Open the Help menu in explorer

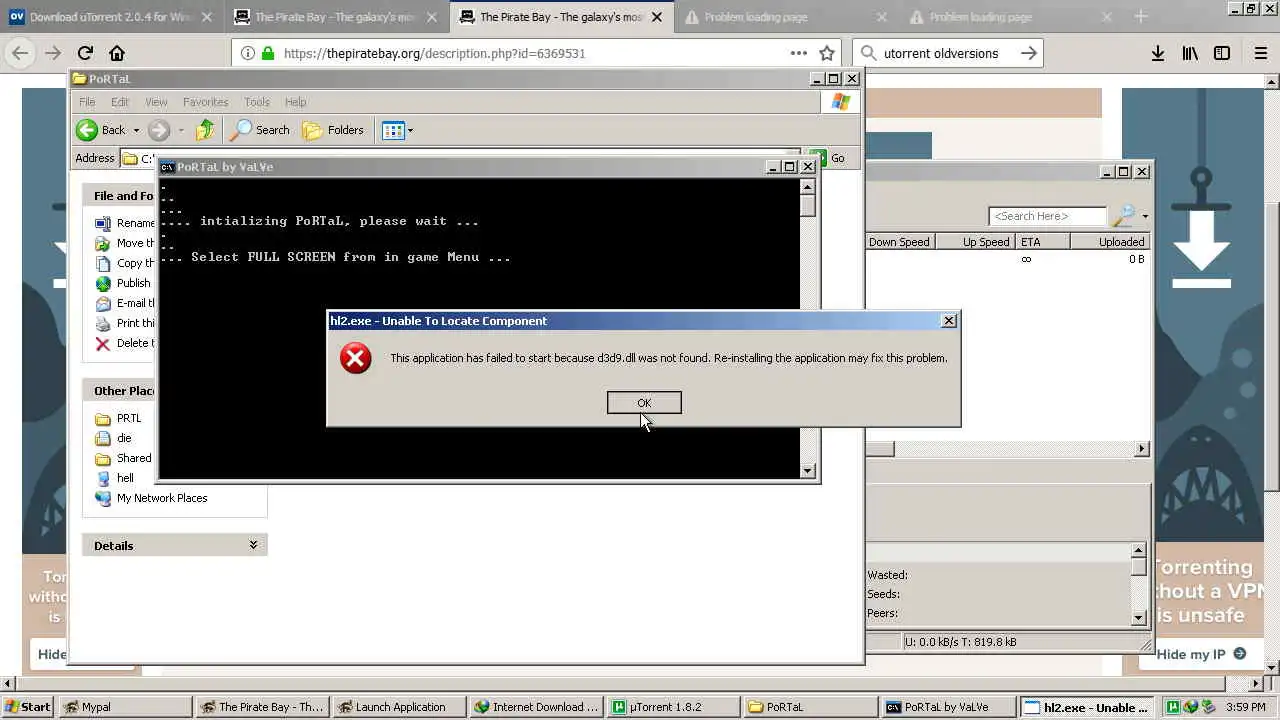click(295, 102)
